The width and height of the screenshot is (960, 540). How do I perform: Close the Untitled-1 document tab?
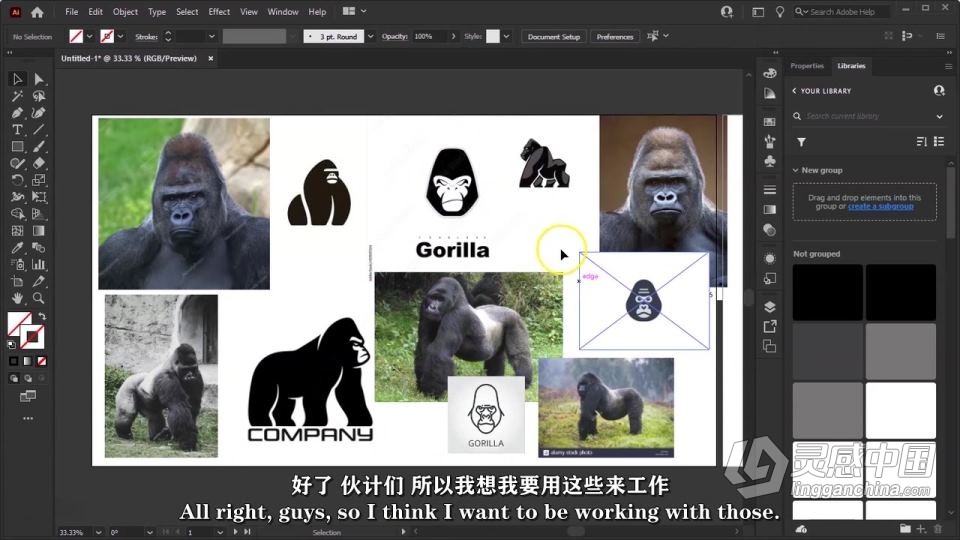click(x=211, y=59)
